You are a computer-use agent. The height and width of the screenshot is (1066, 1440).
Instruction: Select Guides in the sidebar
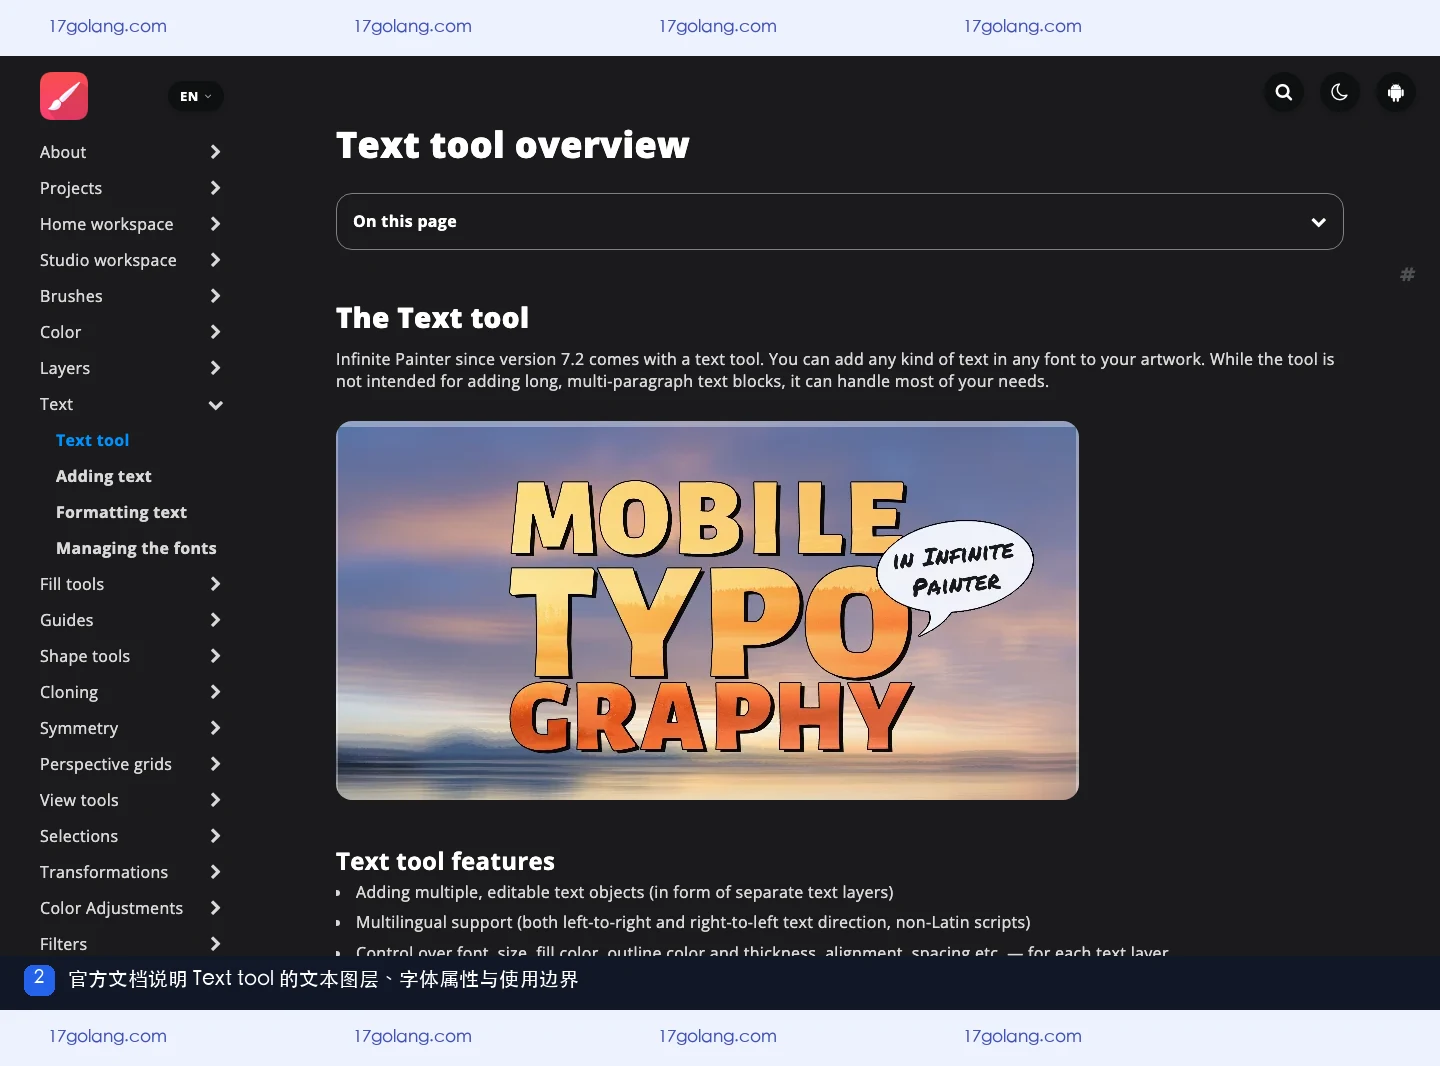point(67,620)
